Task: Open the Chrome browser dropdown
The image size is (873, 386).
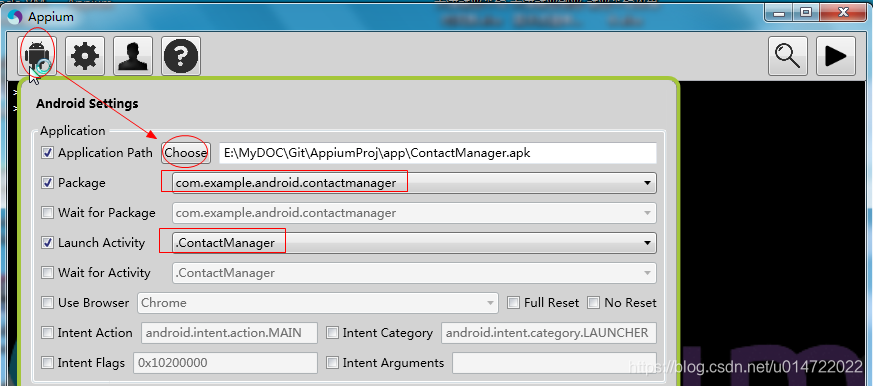Action: point(317,303)
